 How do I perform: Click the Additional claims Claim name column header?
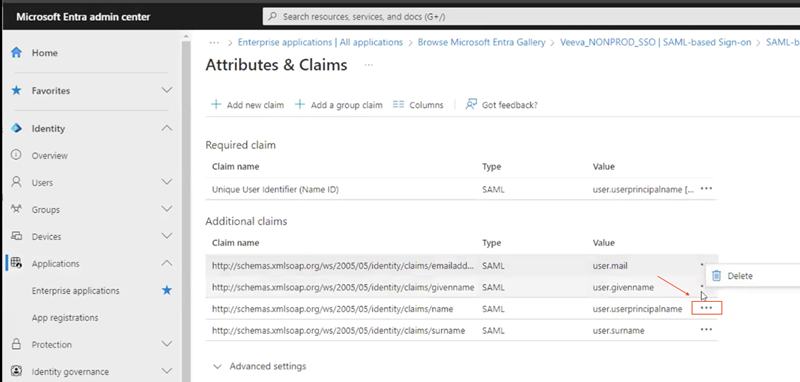236,243
